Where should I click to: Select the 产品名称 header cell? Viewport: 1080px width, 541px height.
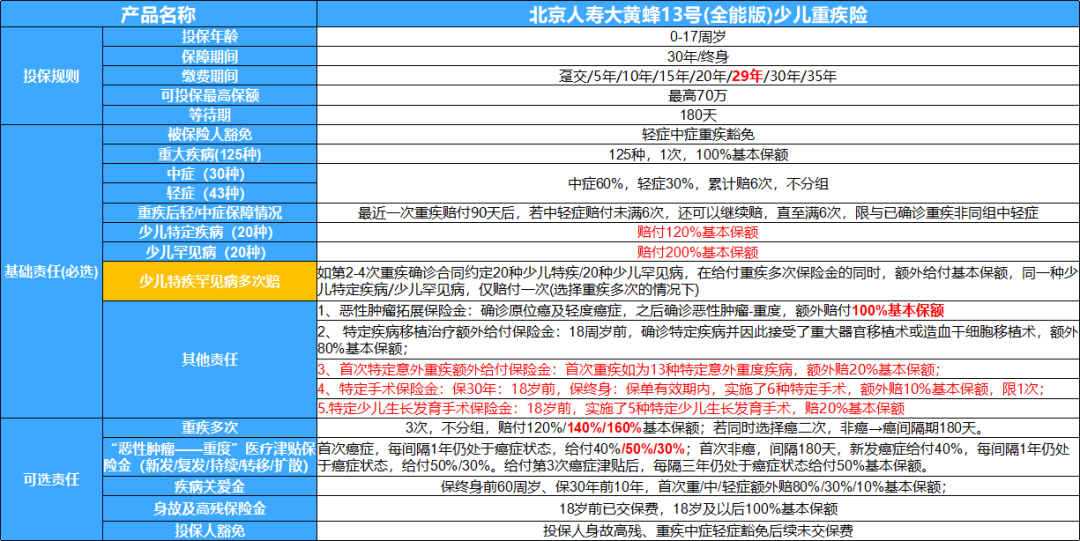point(158,13)
